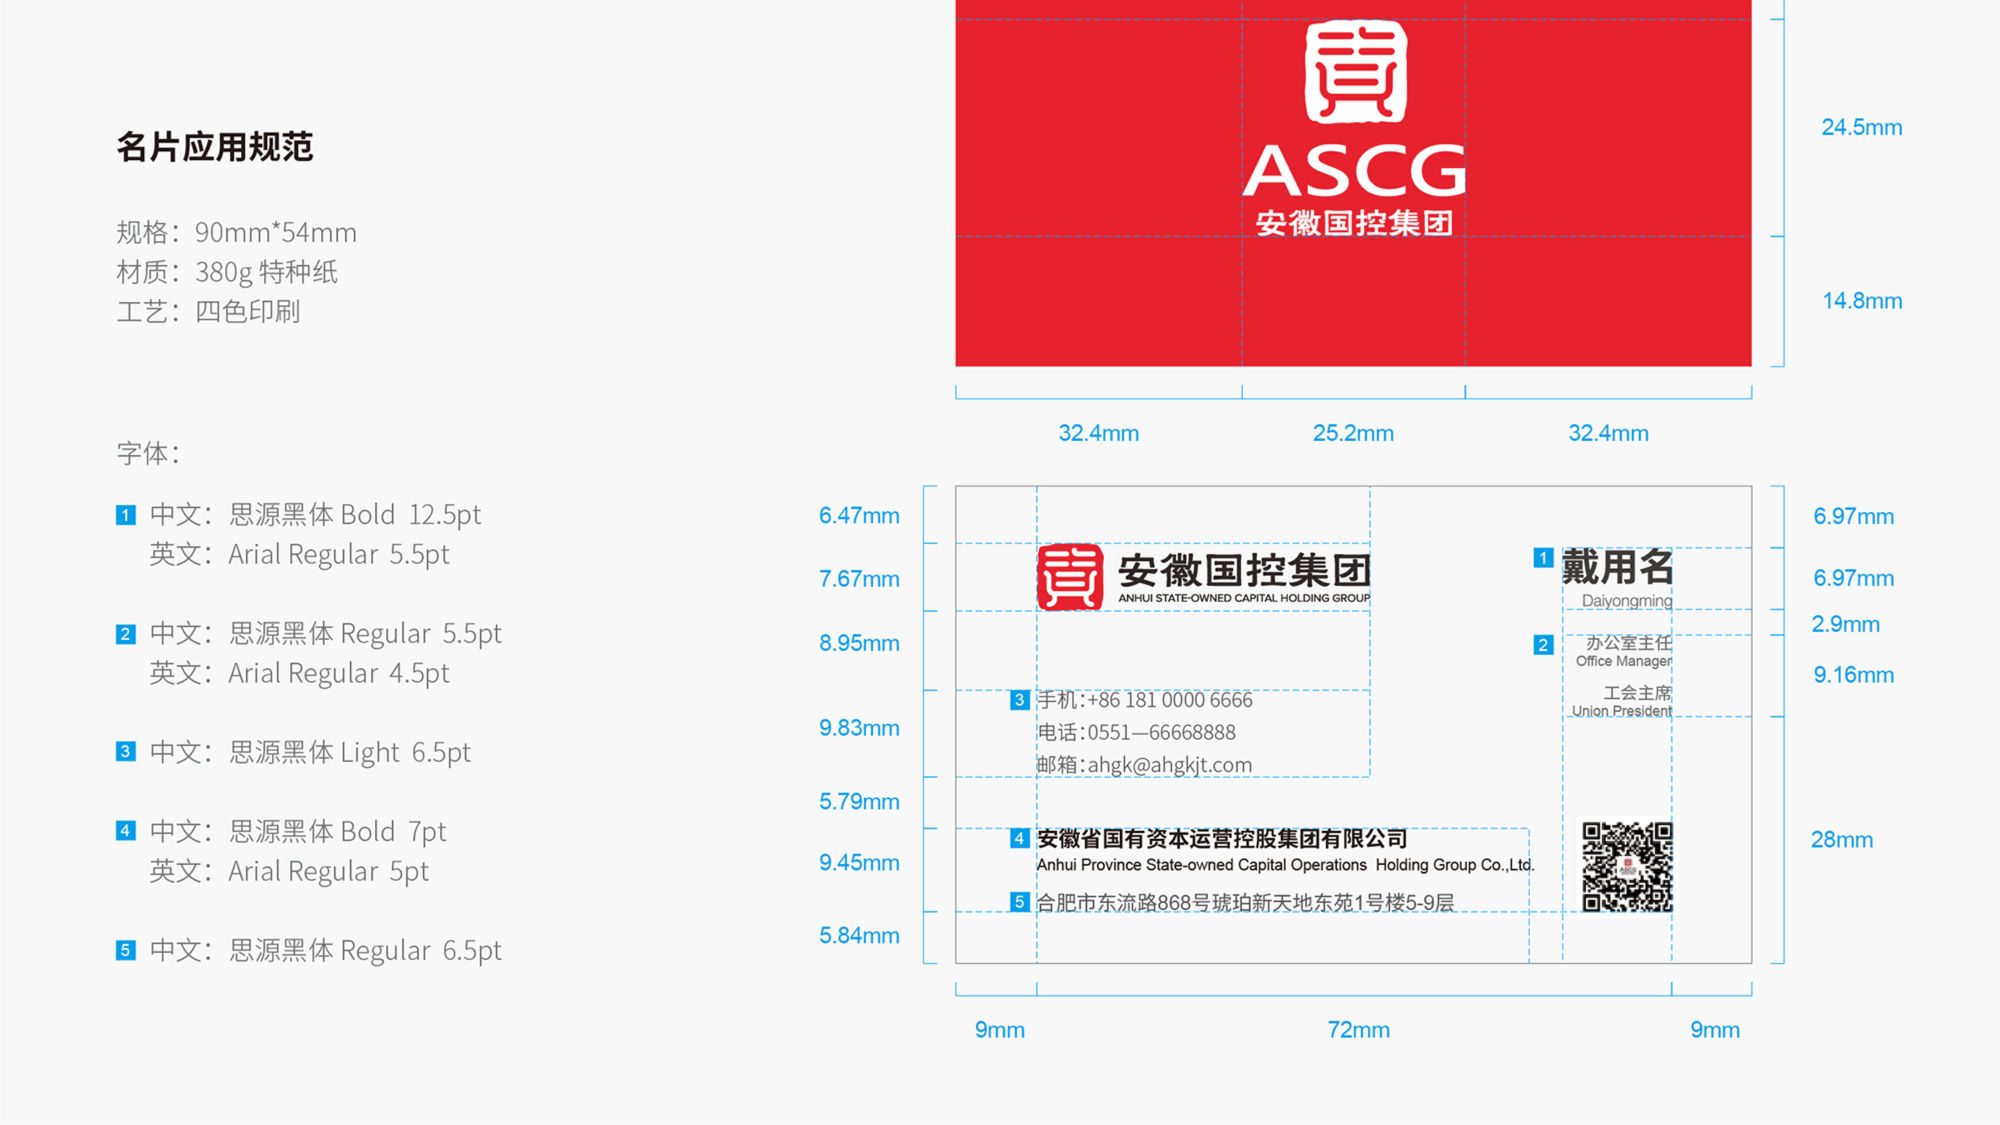Click 安徽国控集团 text on white card

(1243, 571)
